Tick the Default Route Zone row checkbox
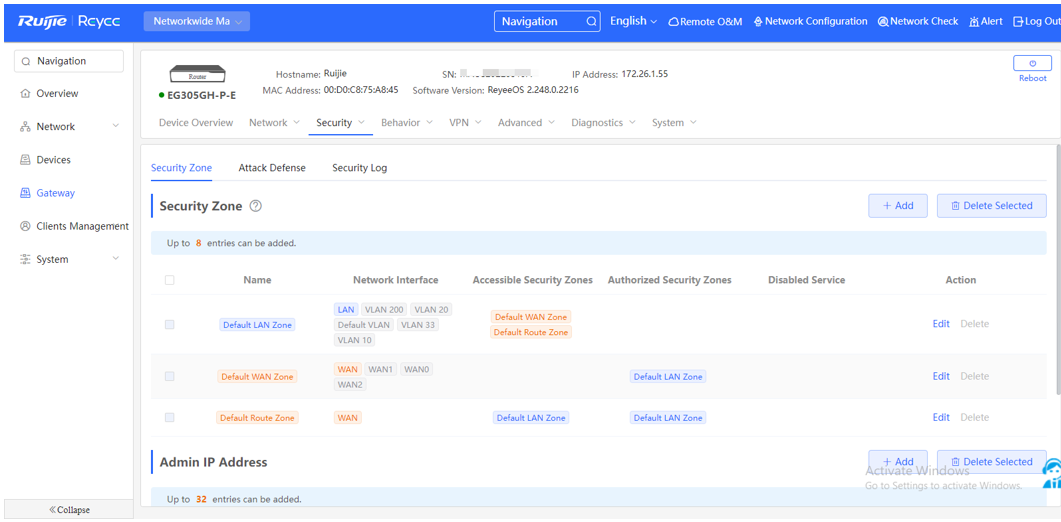Viewport: 1061px width, 522px height. 169,418
